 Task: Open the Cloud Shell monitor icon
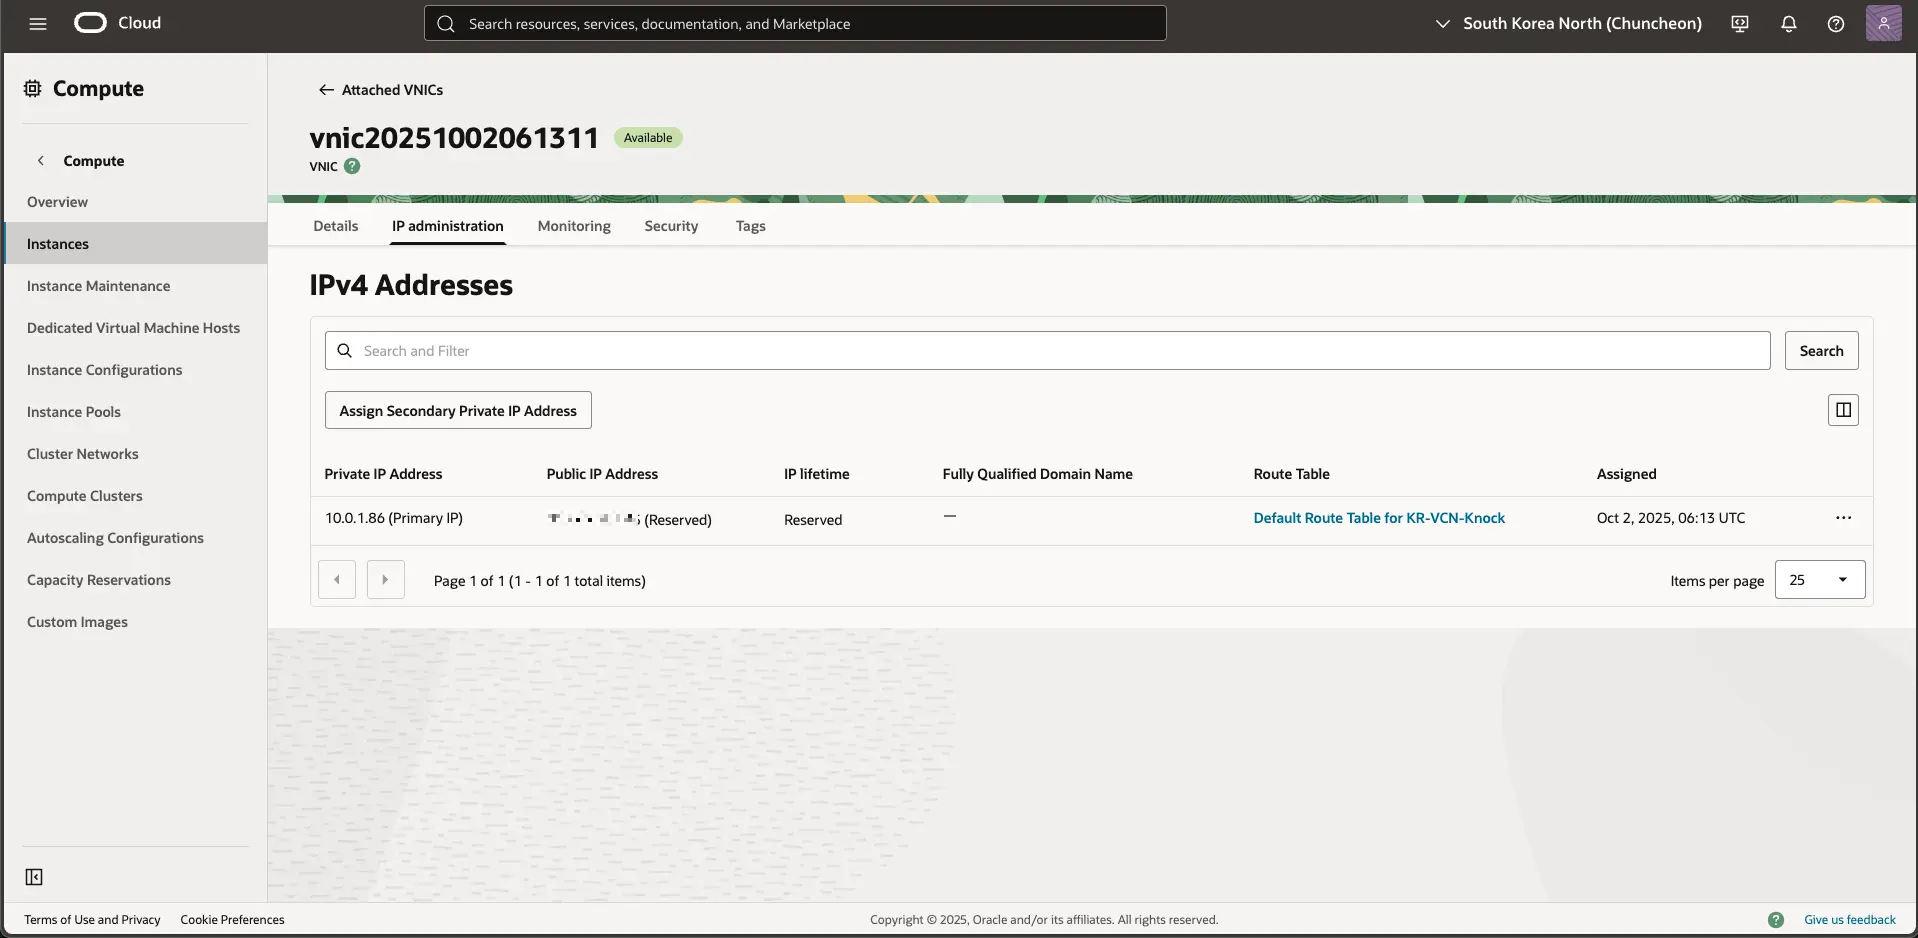(1739, 23)
